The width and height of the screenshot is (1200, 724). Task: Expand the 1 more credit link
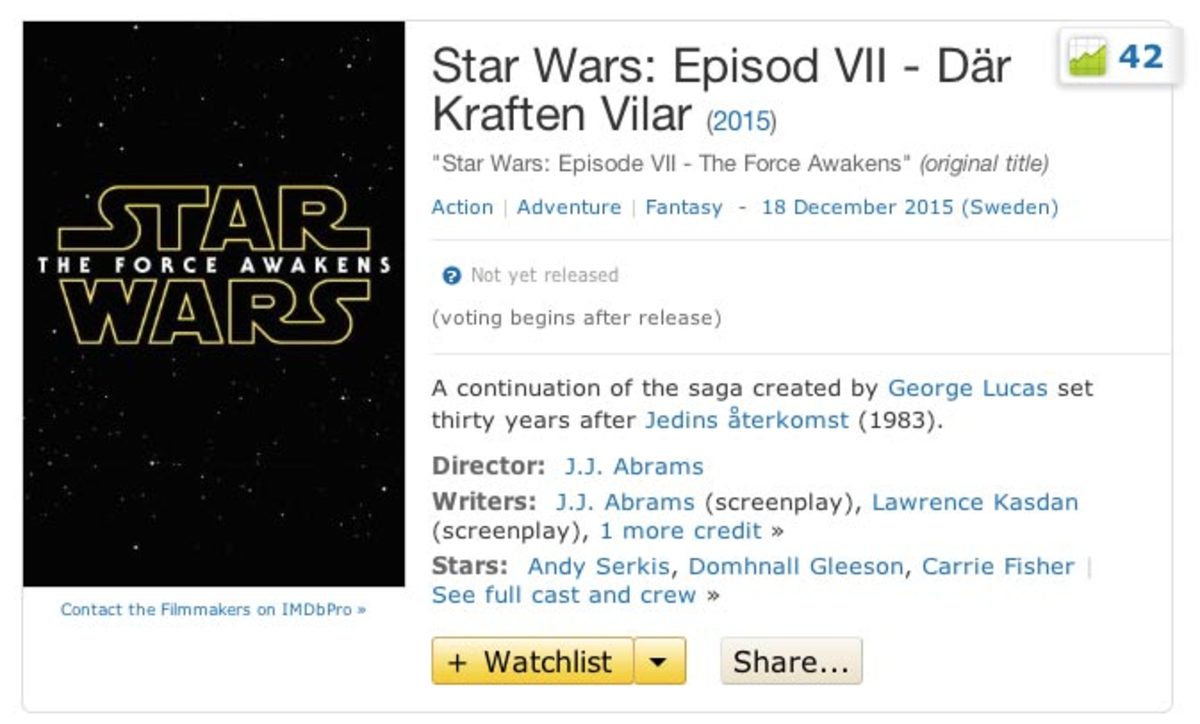point(680,531)
